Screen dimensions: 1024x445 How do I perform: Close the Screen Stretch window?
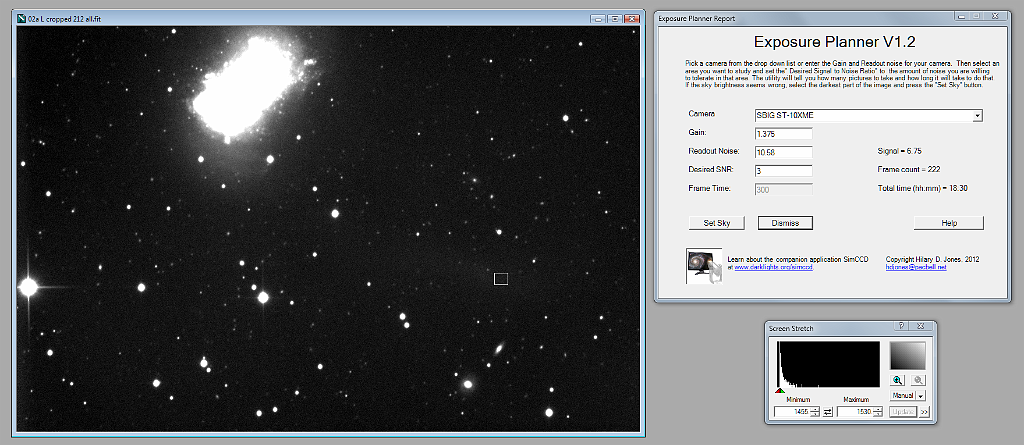[921, 326]
